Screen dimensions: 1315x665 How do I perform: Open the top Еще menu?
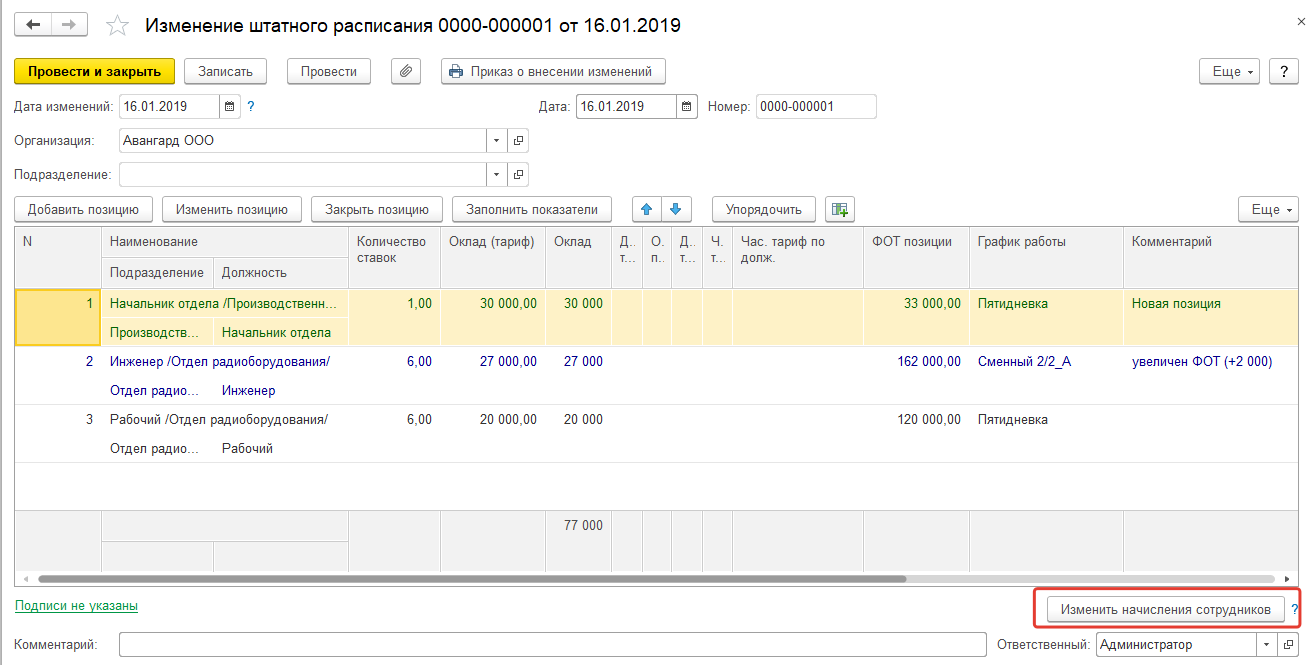(x=1227, y=71)
